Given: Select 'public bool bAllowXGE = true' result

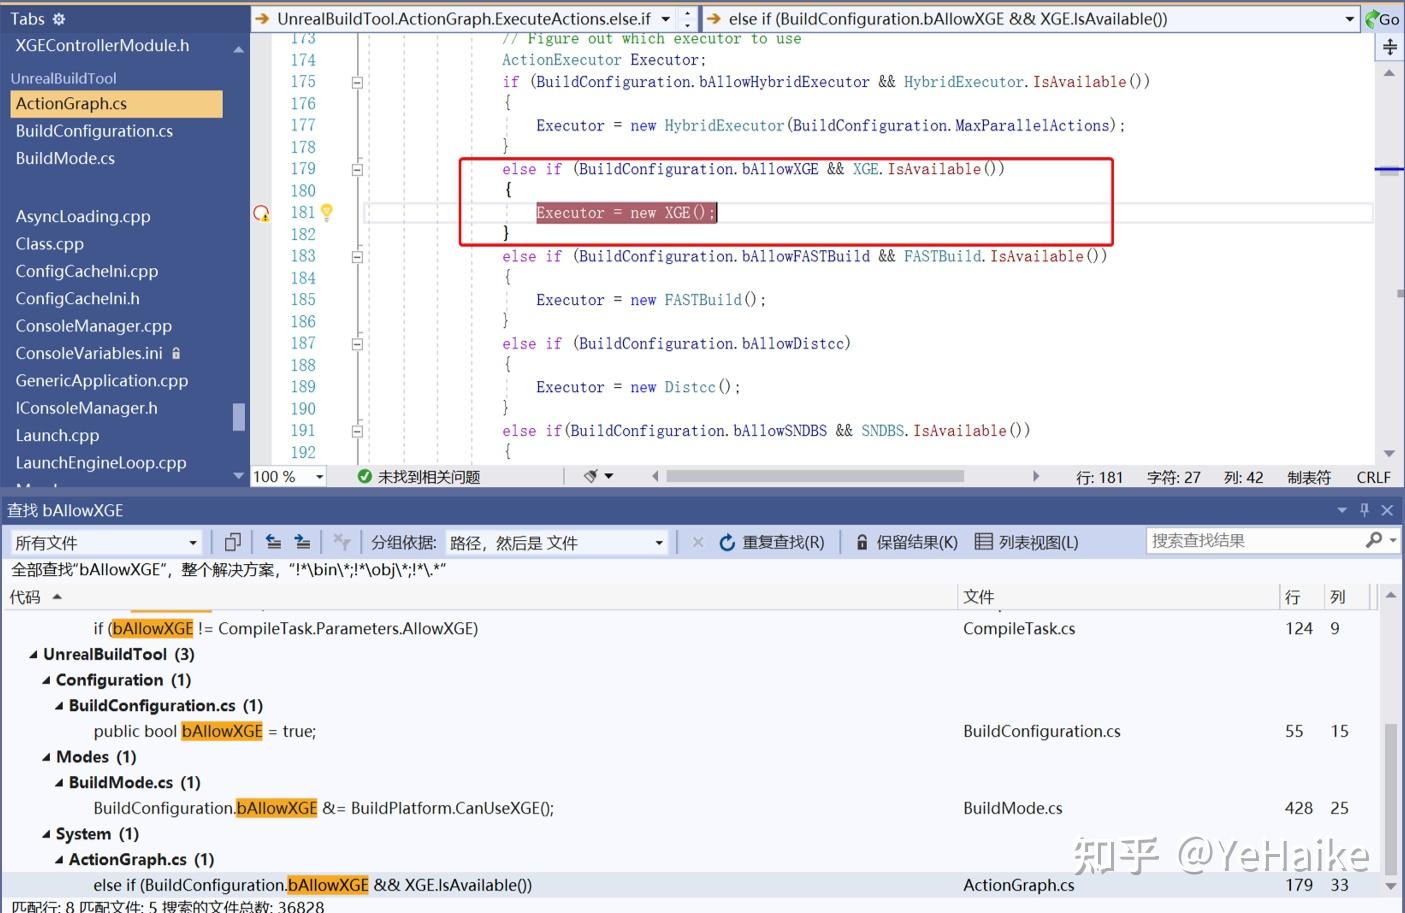Looking at the screenshot, I should click(692, 732).
